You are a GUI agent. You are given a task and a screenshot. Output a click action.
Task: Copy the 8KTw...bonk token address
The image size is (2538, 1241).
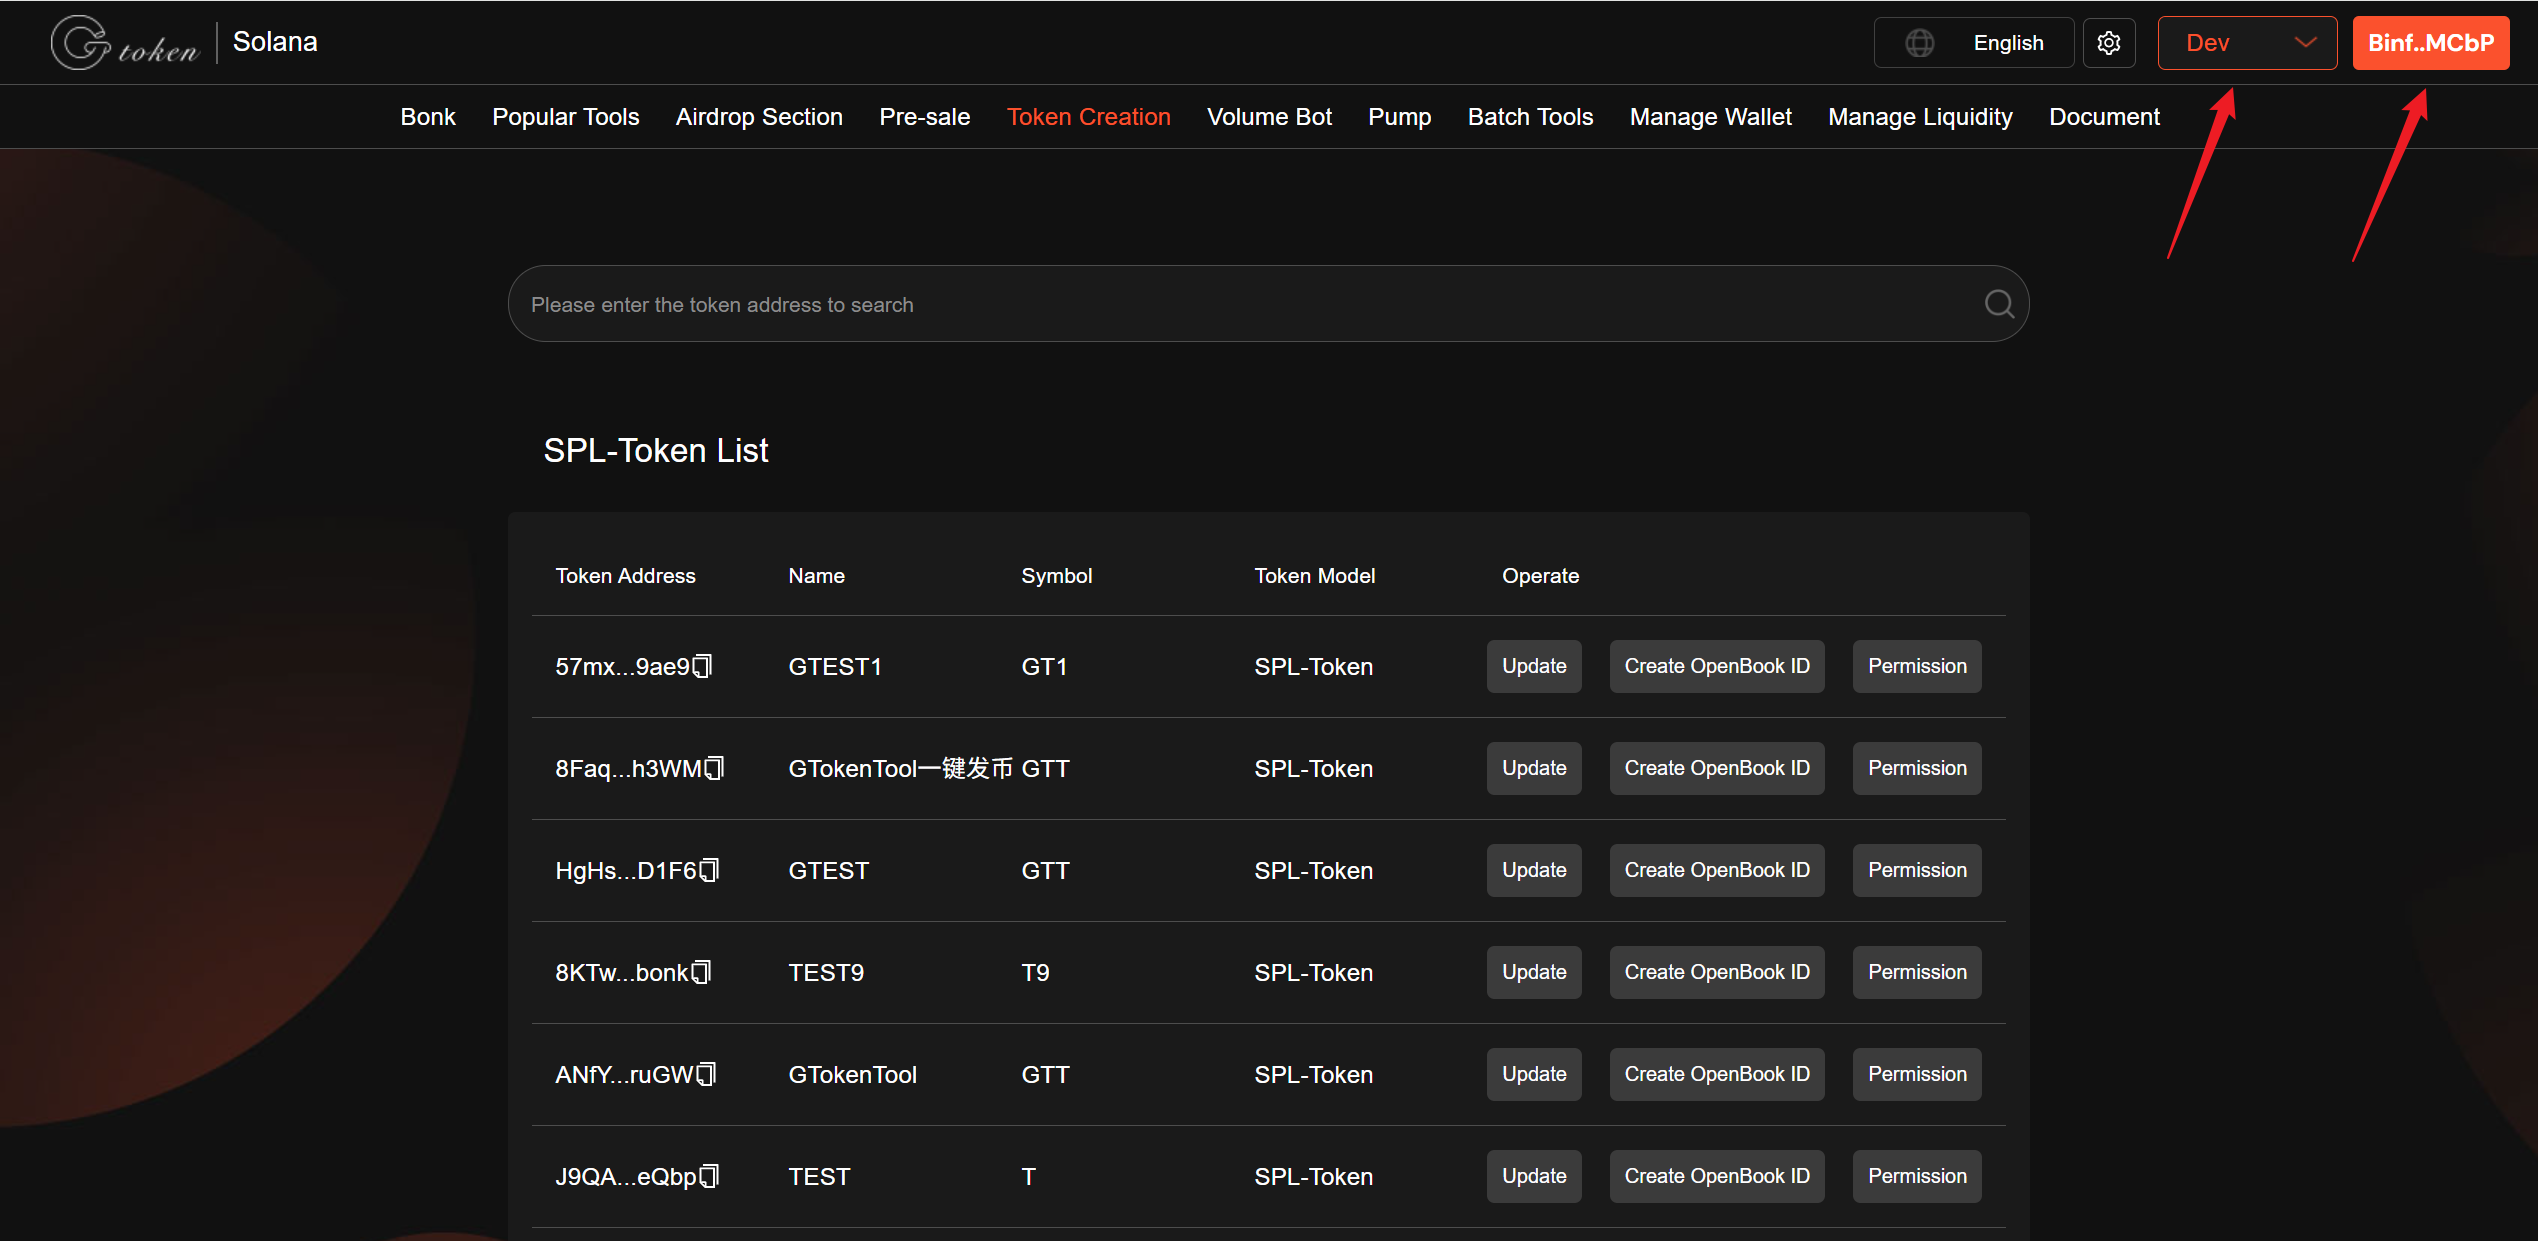point(701,972)
